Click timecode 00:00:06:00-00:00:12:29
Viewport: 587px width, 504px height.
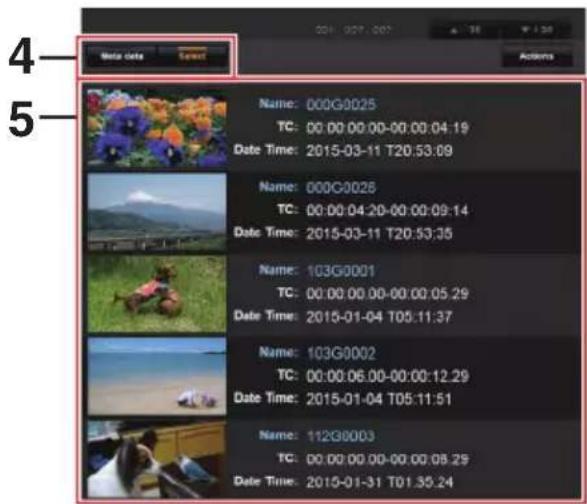click(387, 376)
